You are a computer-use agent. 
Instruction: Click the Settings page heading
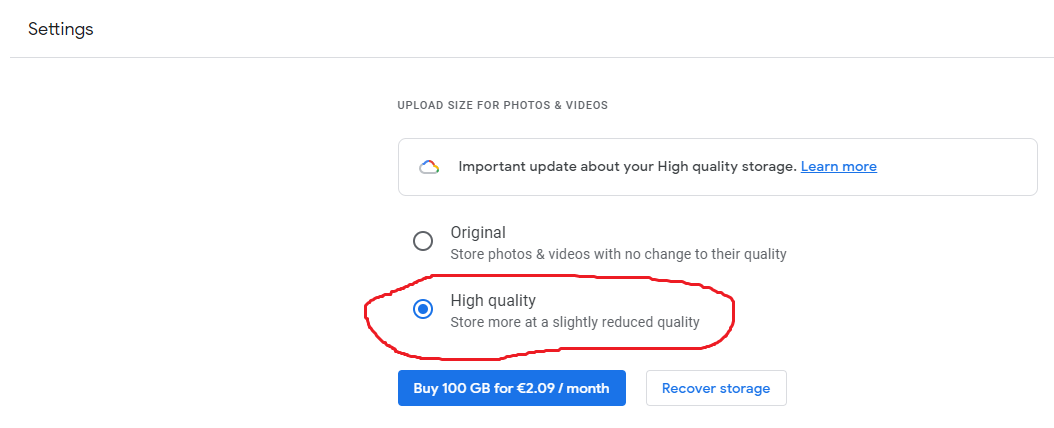(x=60, y=29)
